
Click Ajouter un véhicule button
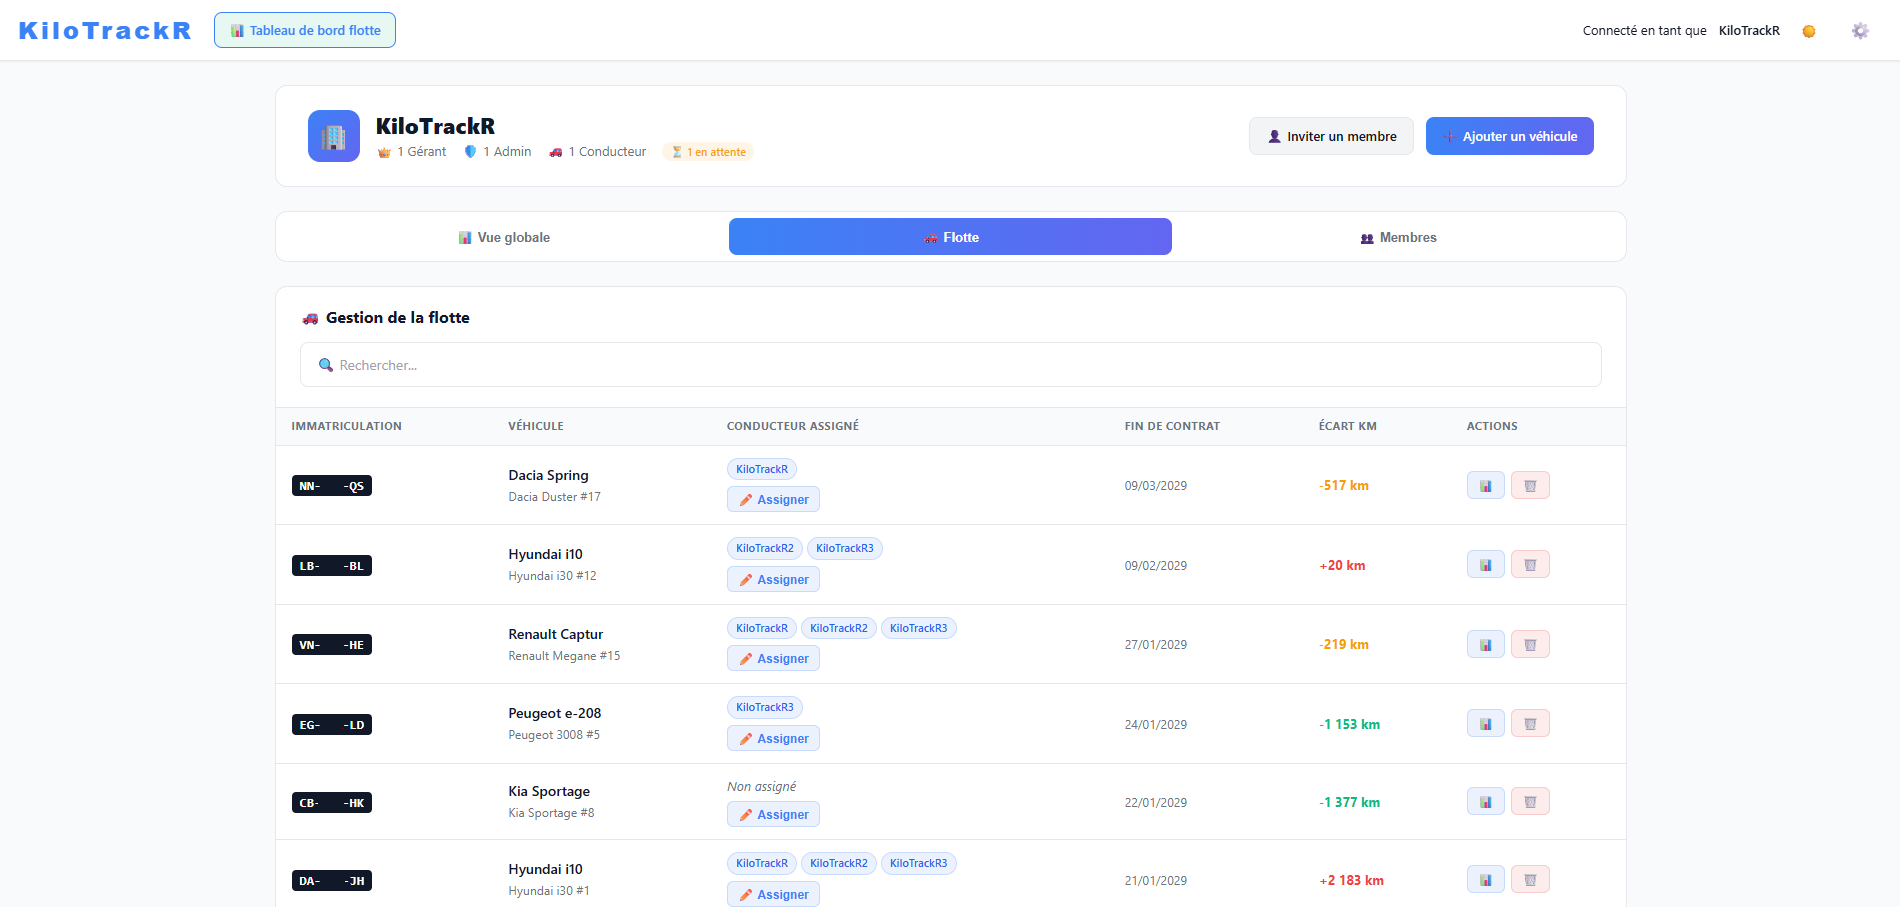1510,136
